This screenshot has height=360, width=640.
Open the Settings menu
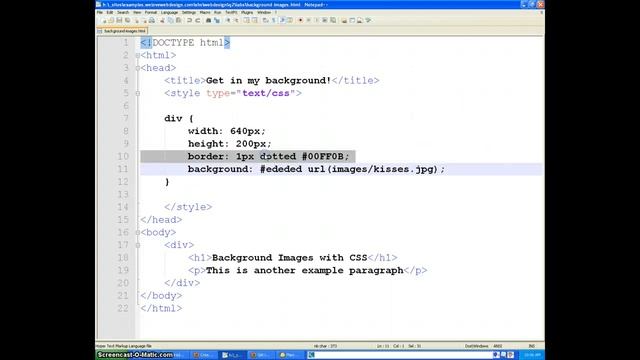tap(189, 12)
